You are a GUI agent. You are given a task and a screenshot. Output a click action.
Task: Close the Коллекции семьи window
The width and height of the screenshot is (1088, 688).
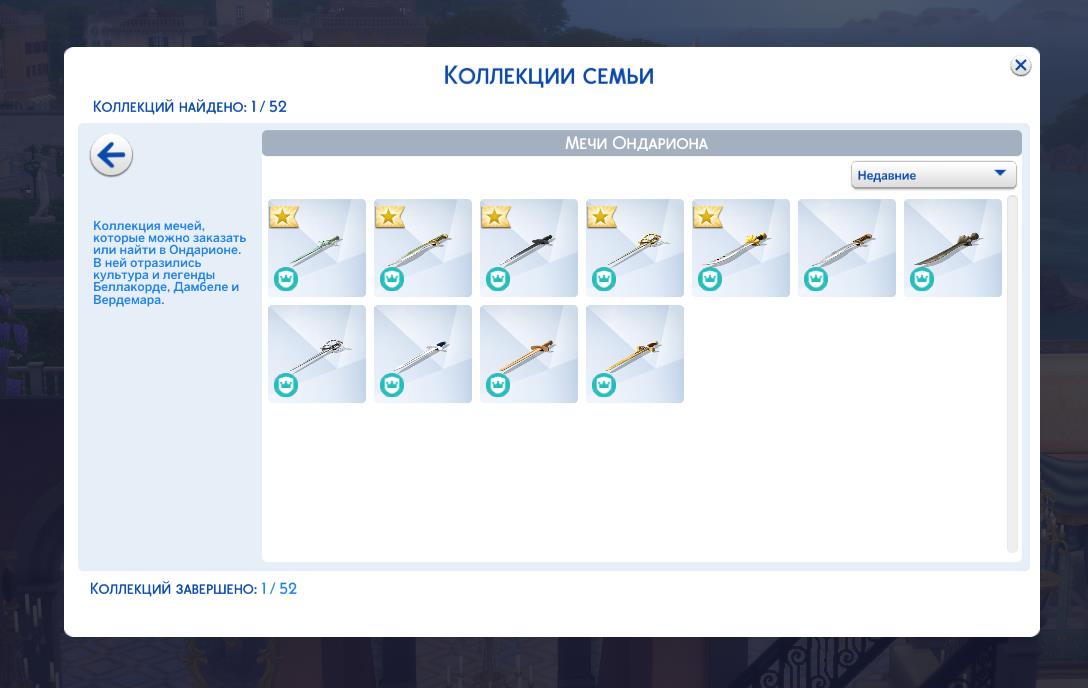point(1020,66)
